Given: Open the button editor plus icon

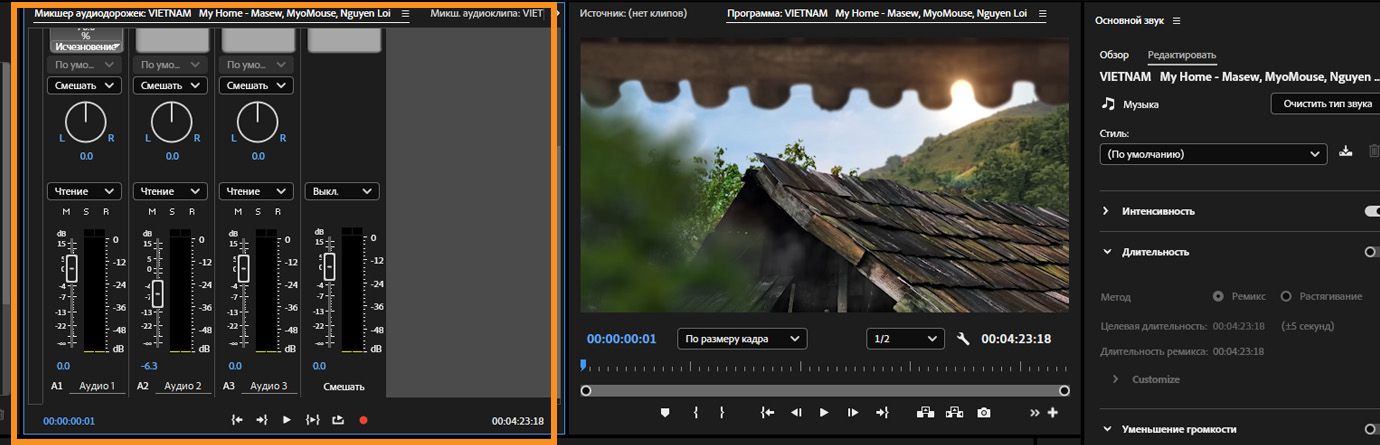Looking at the screenshot, I should click(1052, 412).
